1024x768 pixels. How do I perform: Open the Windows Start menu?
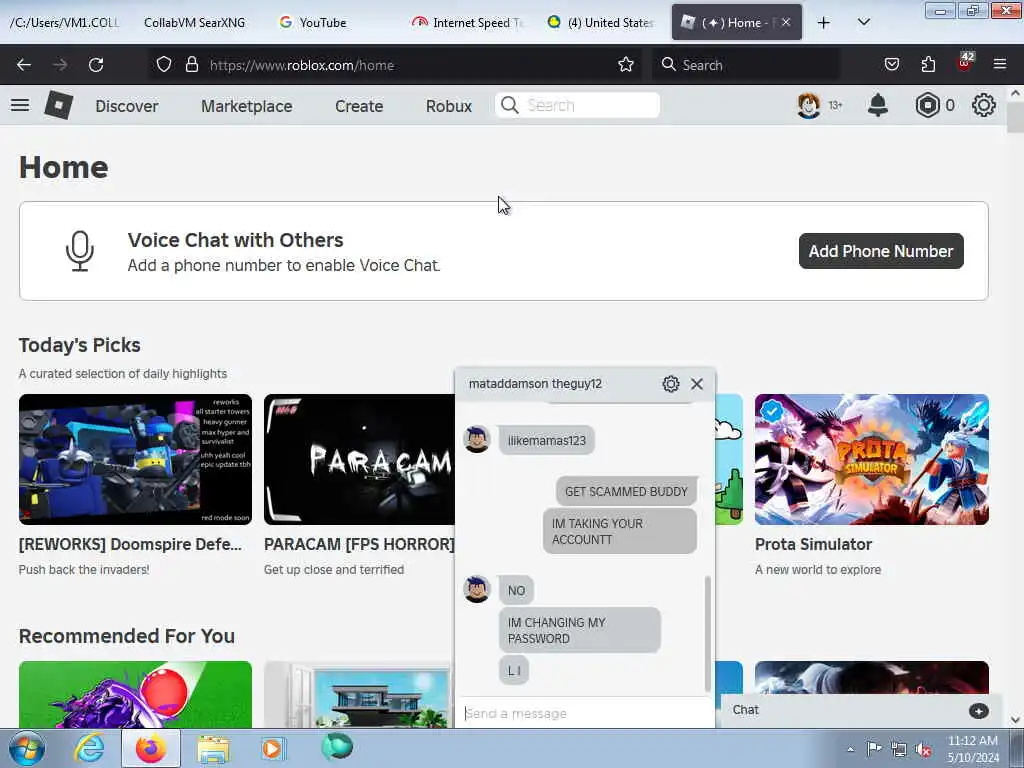pos(26,748)
